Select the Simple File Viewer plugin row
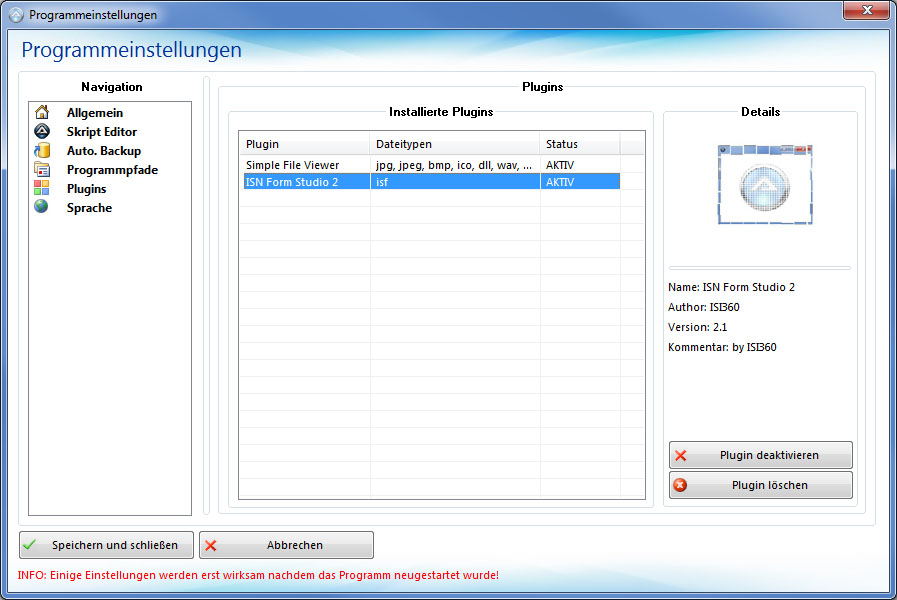Viewport: 897px width, 600px height. pyautogui.click(x=292, y=165)
